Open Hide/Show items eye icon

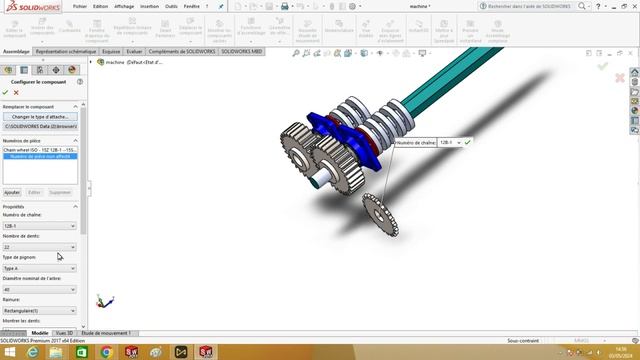tap(380, 53)
